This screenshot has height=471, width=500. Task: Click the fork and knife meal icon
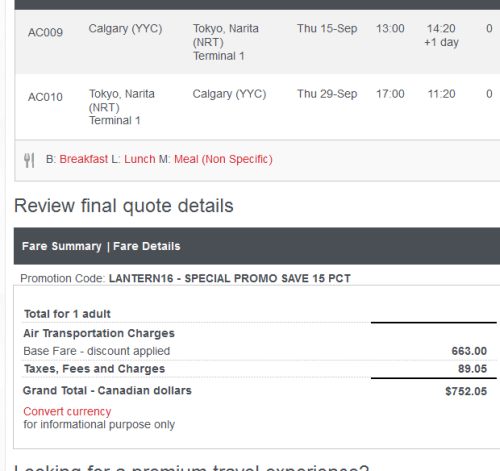pos(29,160)
